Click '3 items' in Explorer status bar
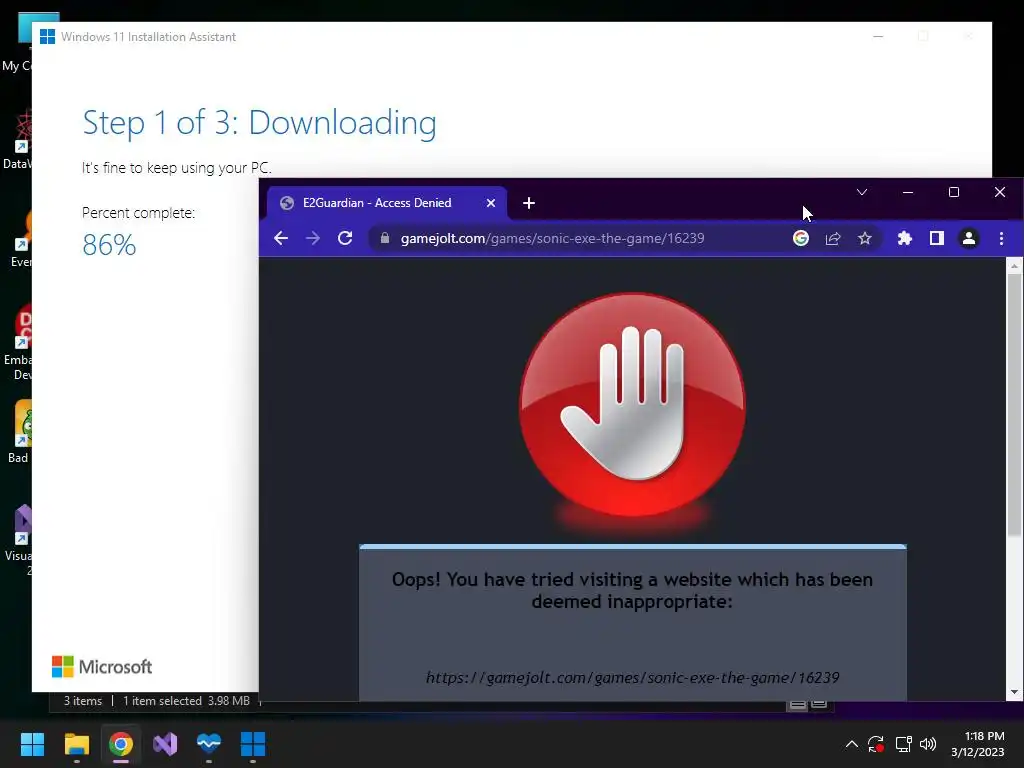Image resolution: width=1024 pixels, height=768 pixels. 83,701
